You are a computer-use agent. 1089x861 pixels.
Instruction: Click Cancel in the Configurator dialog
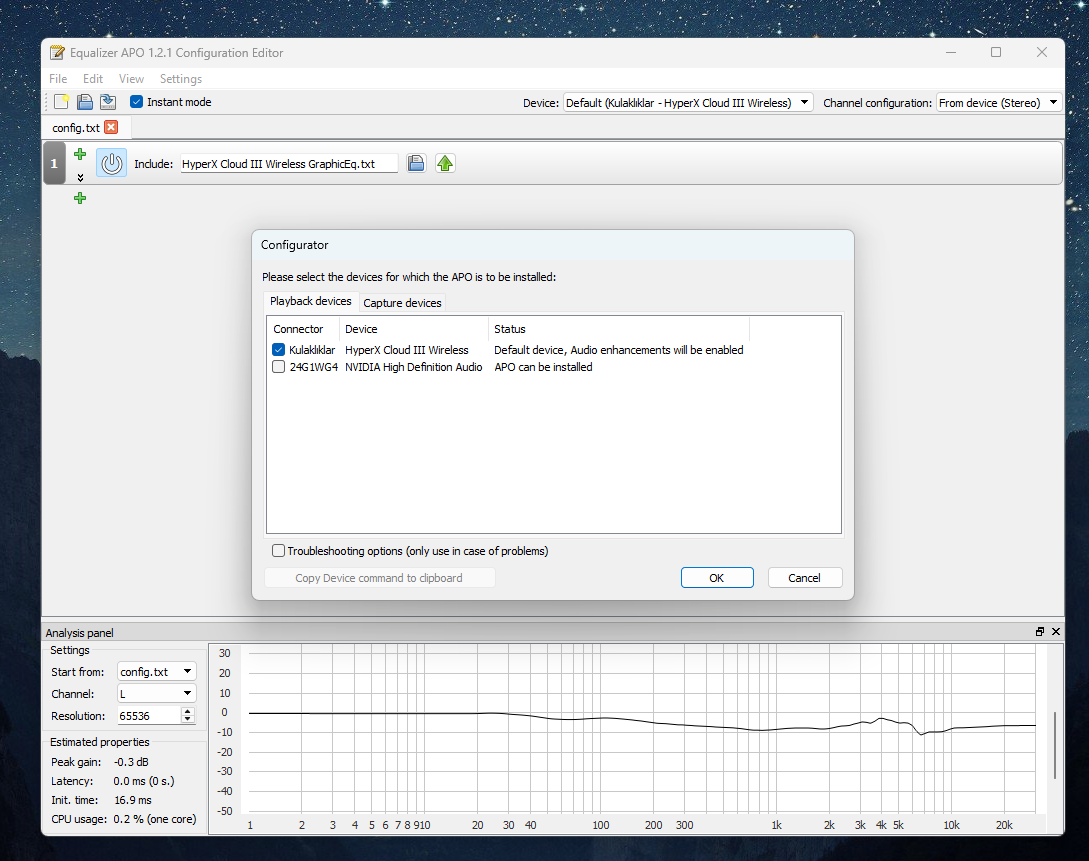(804, 578)
